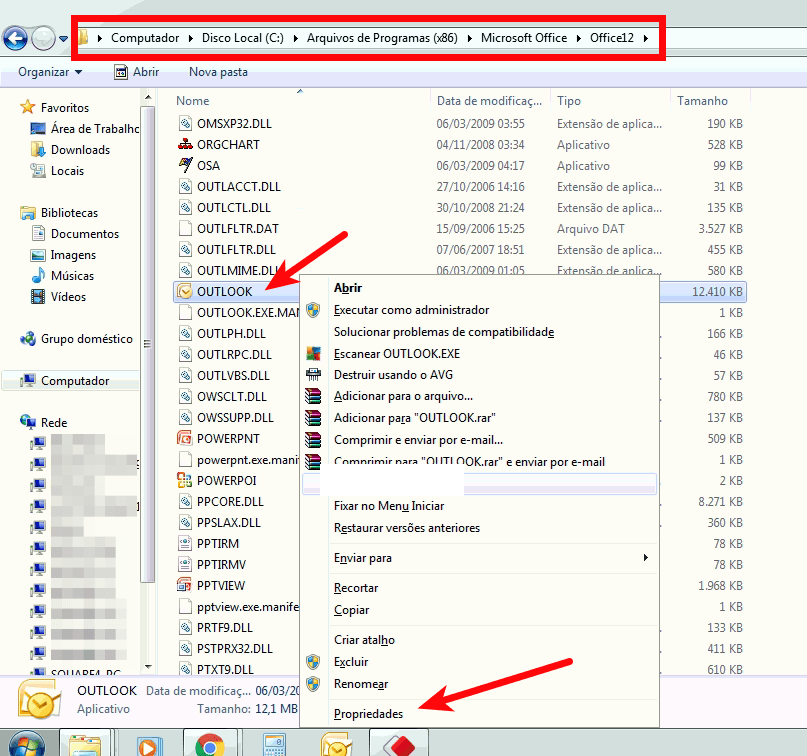Expand the Microsoft Office breadcrumb arrow
The height and width of the screenshot is (756, 807).
pos(578,38)
